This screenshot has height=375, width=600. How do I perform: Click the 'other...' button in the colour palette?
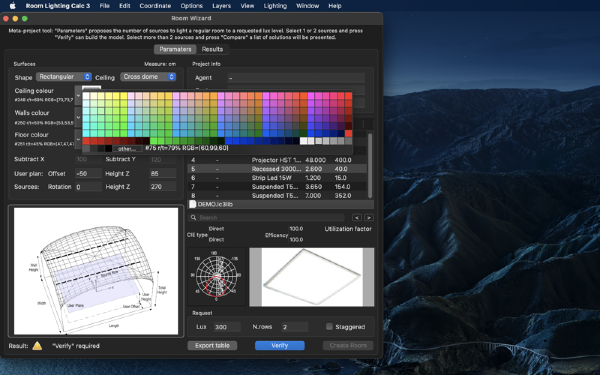tap(127, 148)
